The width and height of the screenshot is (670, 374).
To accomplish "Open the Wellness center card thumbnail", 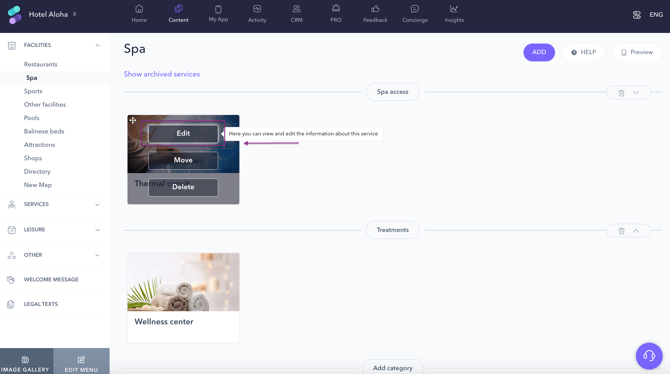I will pos(183,282).
